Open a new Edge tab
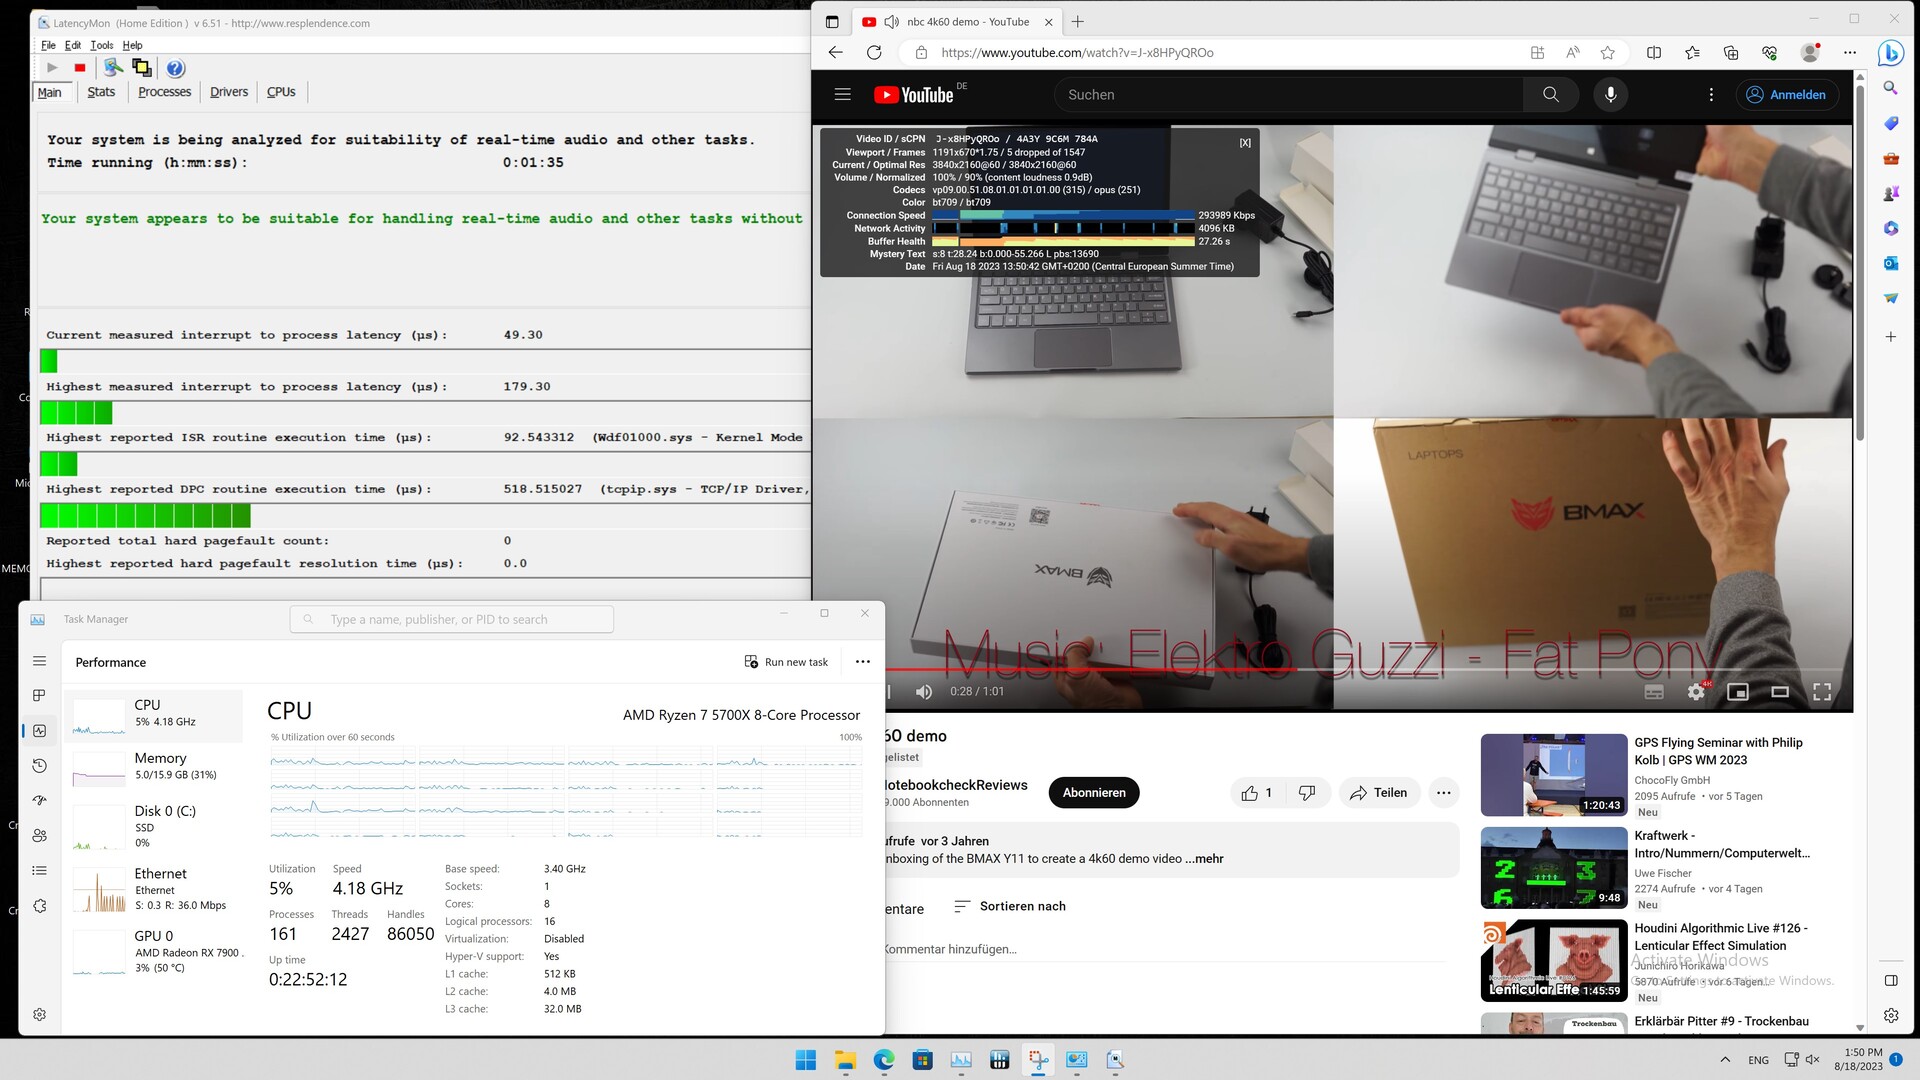This screenshot has height=1080, width=1920. pyautogui.click(x=1077, y=21)
